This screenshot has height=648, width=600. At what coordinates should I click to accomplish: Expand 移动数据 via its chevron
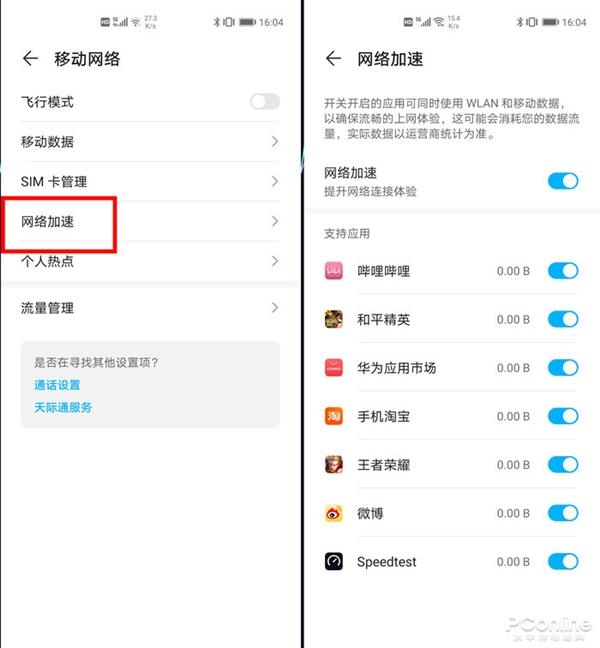coord(275,142)
